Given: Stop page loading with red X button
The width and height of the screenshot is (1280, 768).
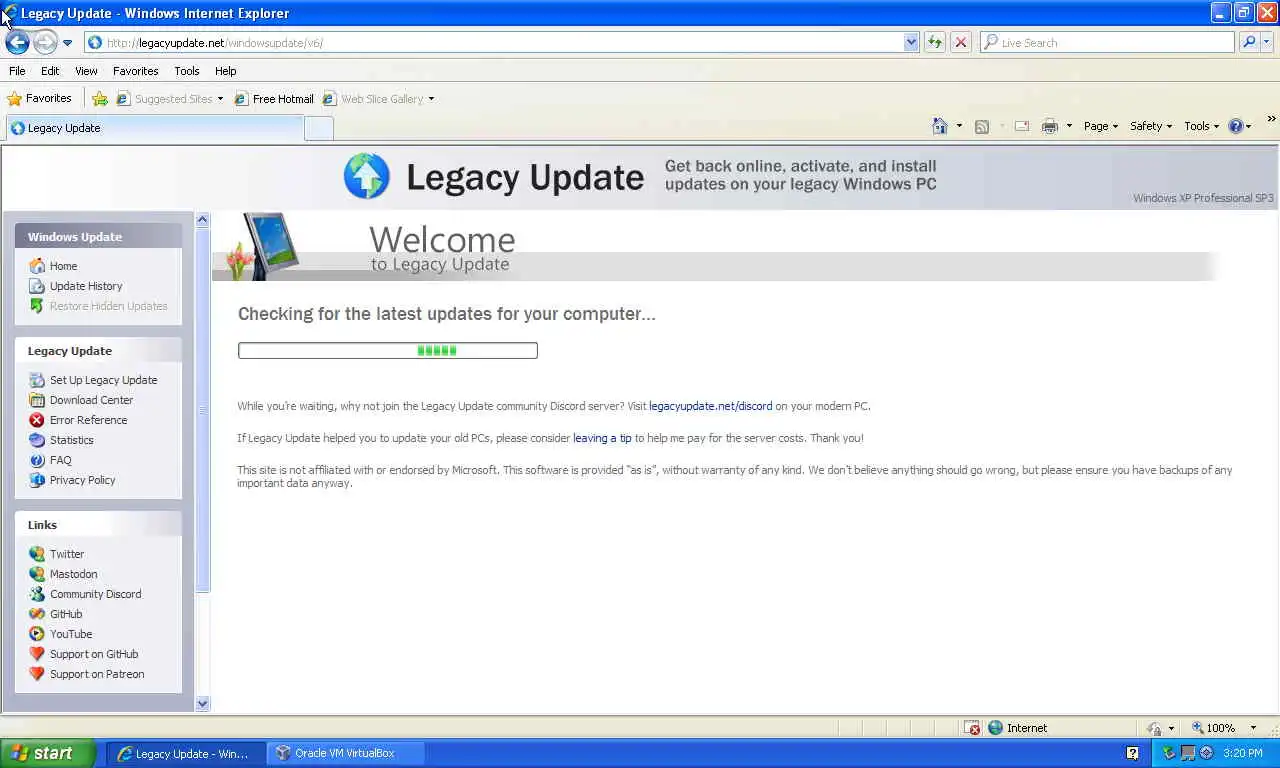Looking at the screenshot, I should 961,42.
